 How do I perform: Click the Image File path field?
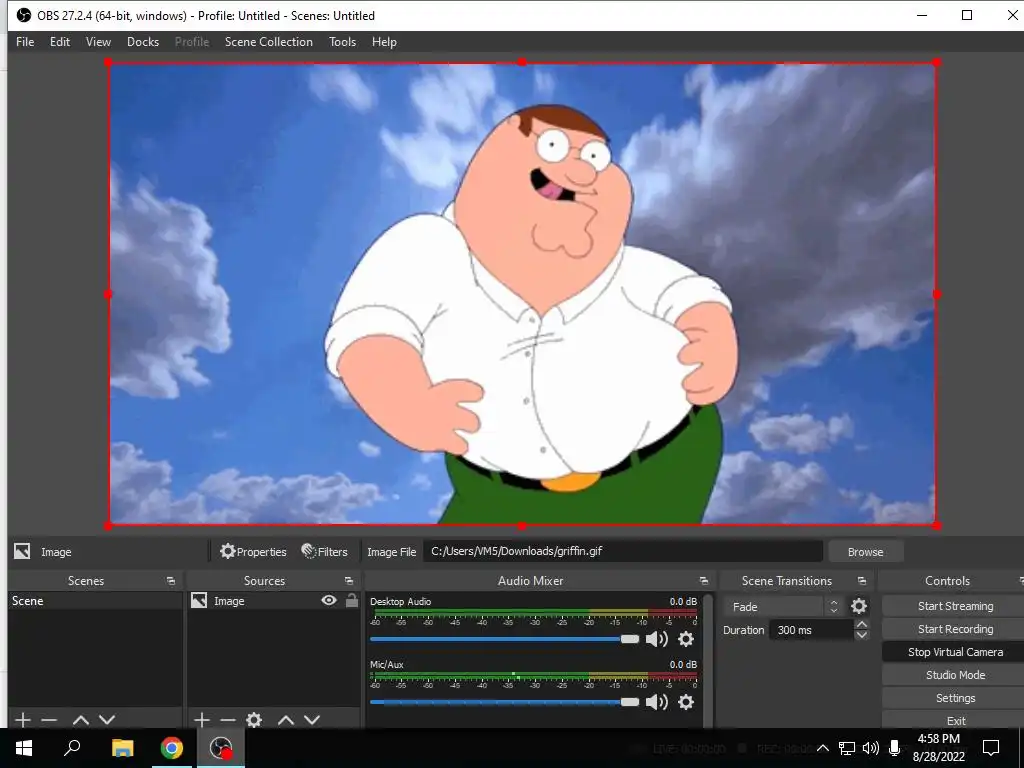pos(622,551)
